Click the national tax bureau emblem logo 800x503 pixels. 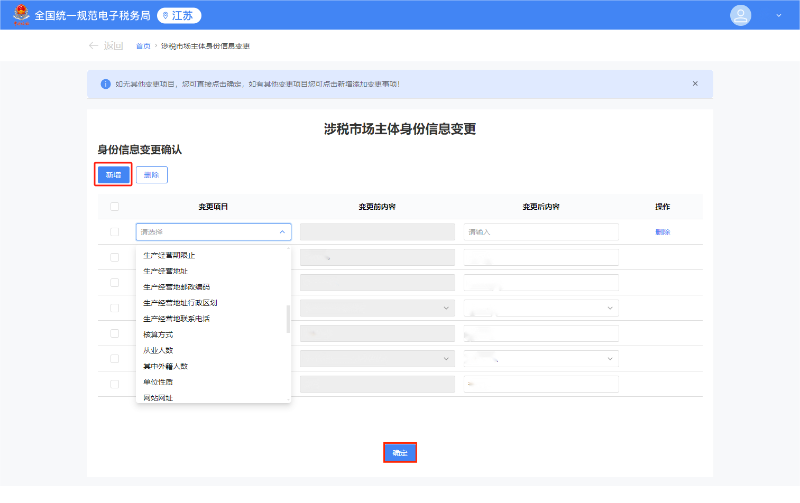pyautogui.click(x=21, y=15)
